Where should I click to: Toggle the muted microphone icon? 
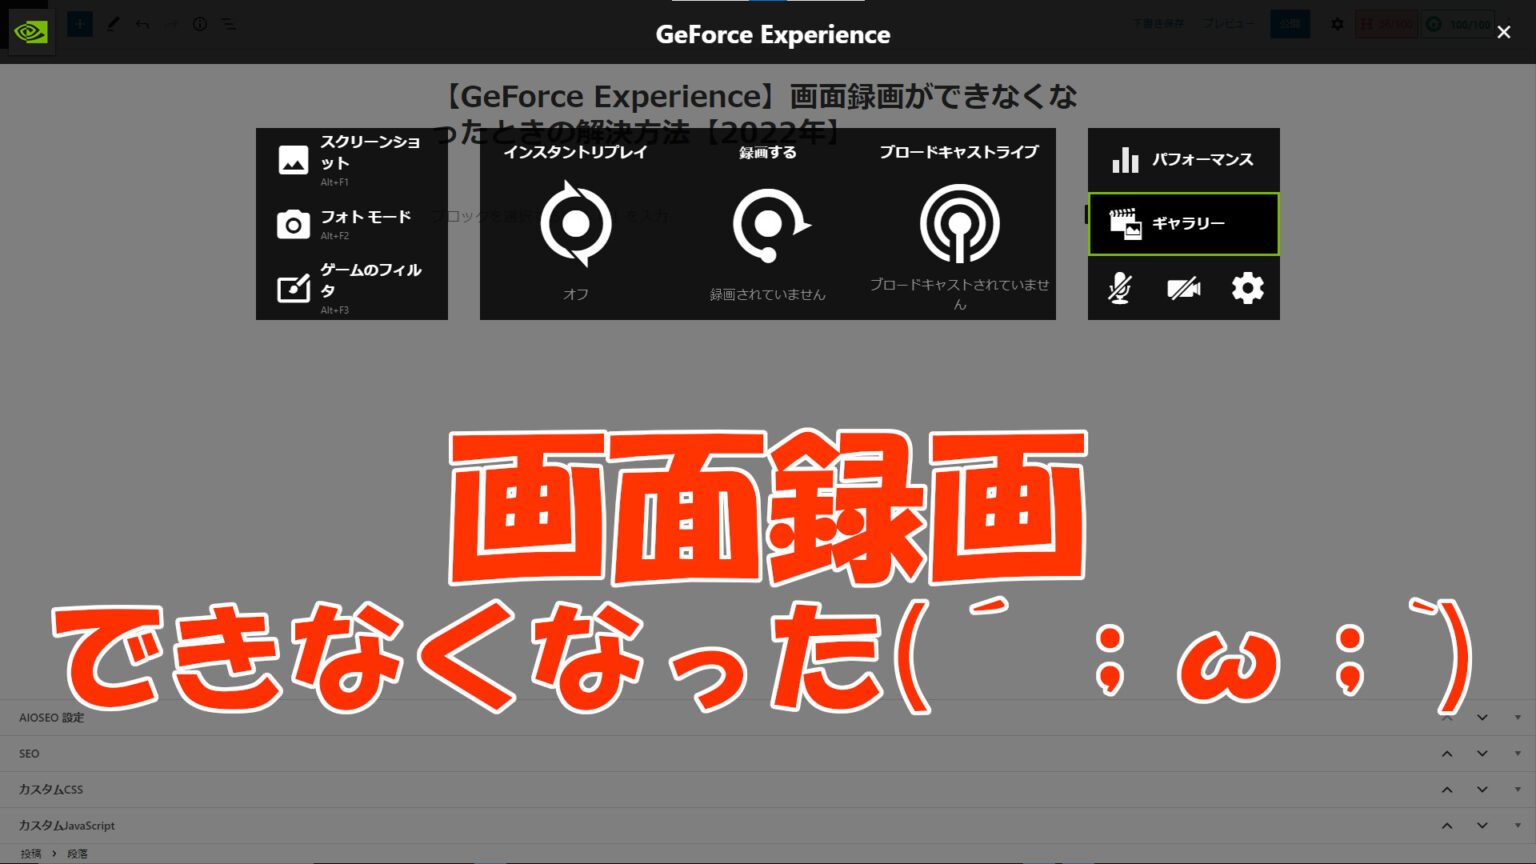(x=1120, y=288)
